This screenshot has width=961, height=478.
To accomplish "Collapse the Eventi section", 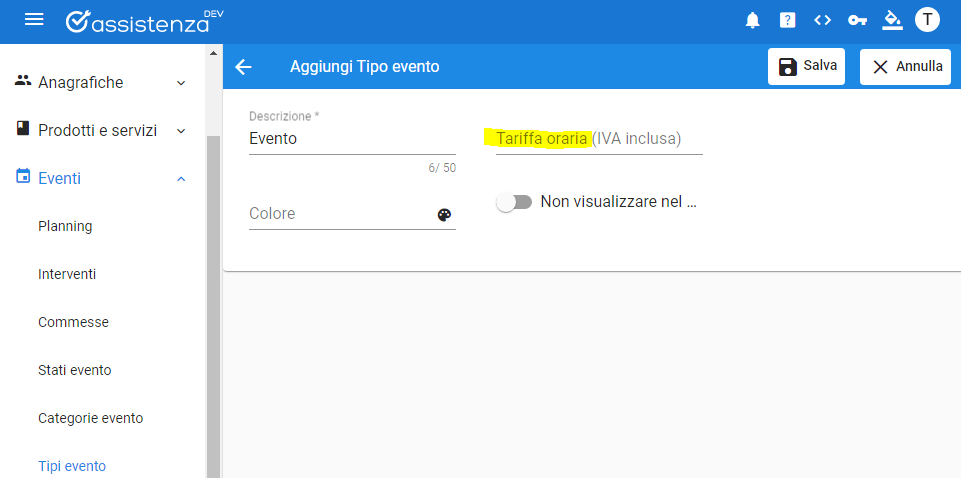I will coord(101,178).
